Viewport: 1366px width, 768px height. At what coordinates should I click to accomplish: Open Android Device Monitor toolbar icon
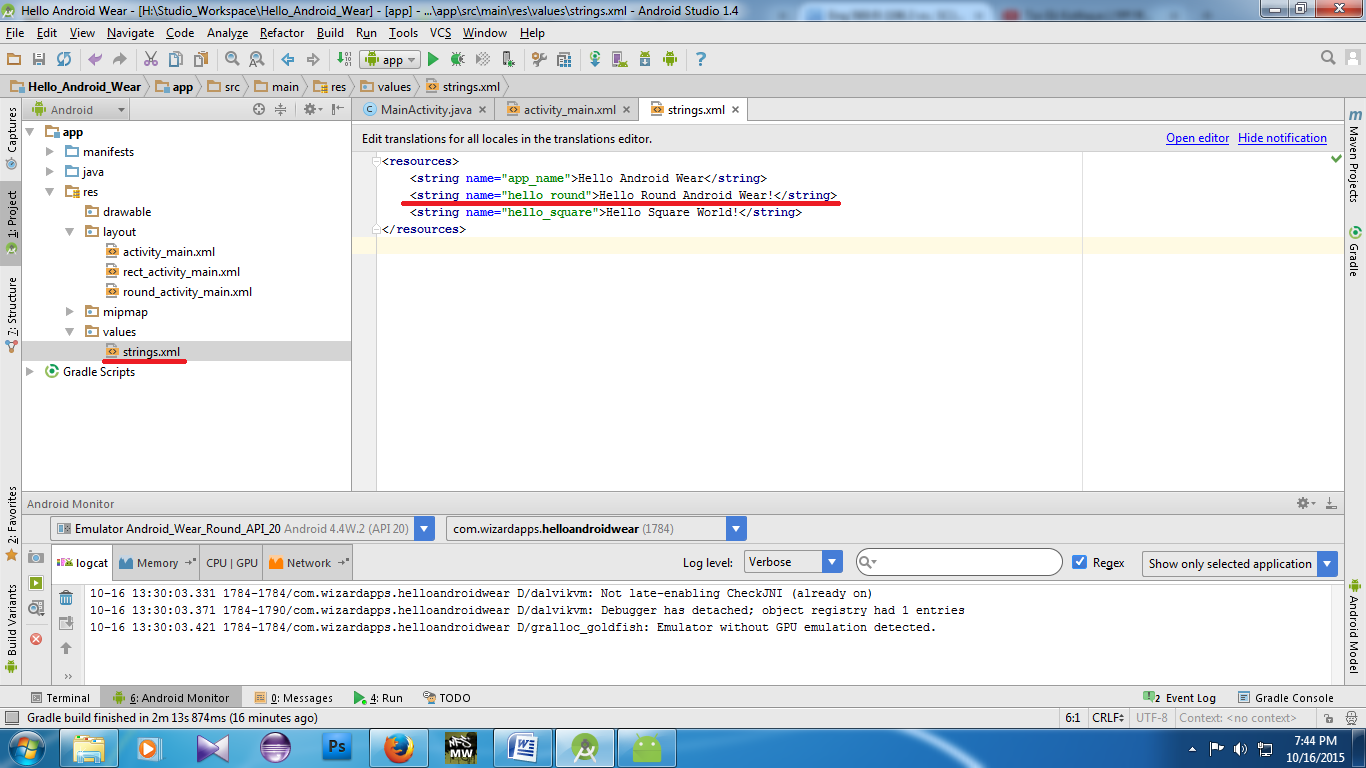tap(670, 59)
